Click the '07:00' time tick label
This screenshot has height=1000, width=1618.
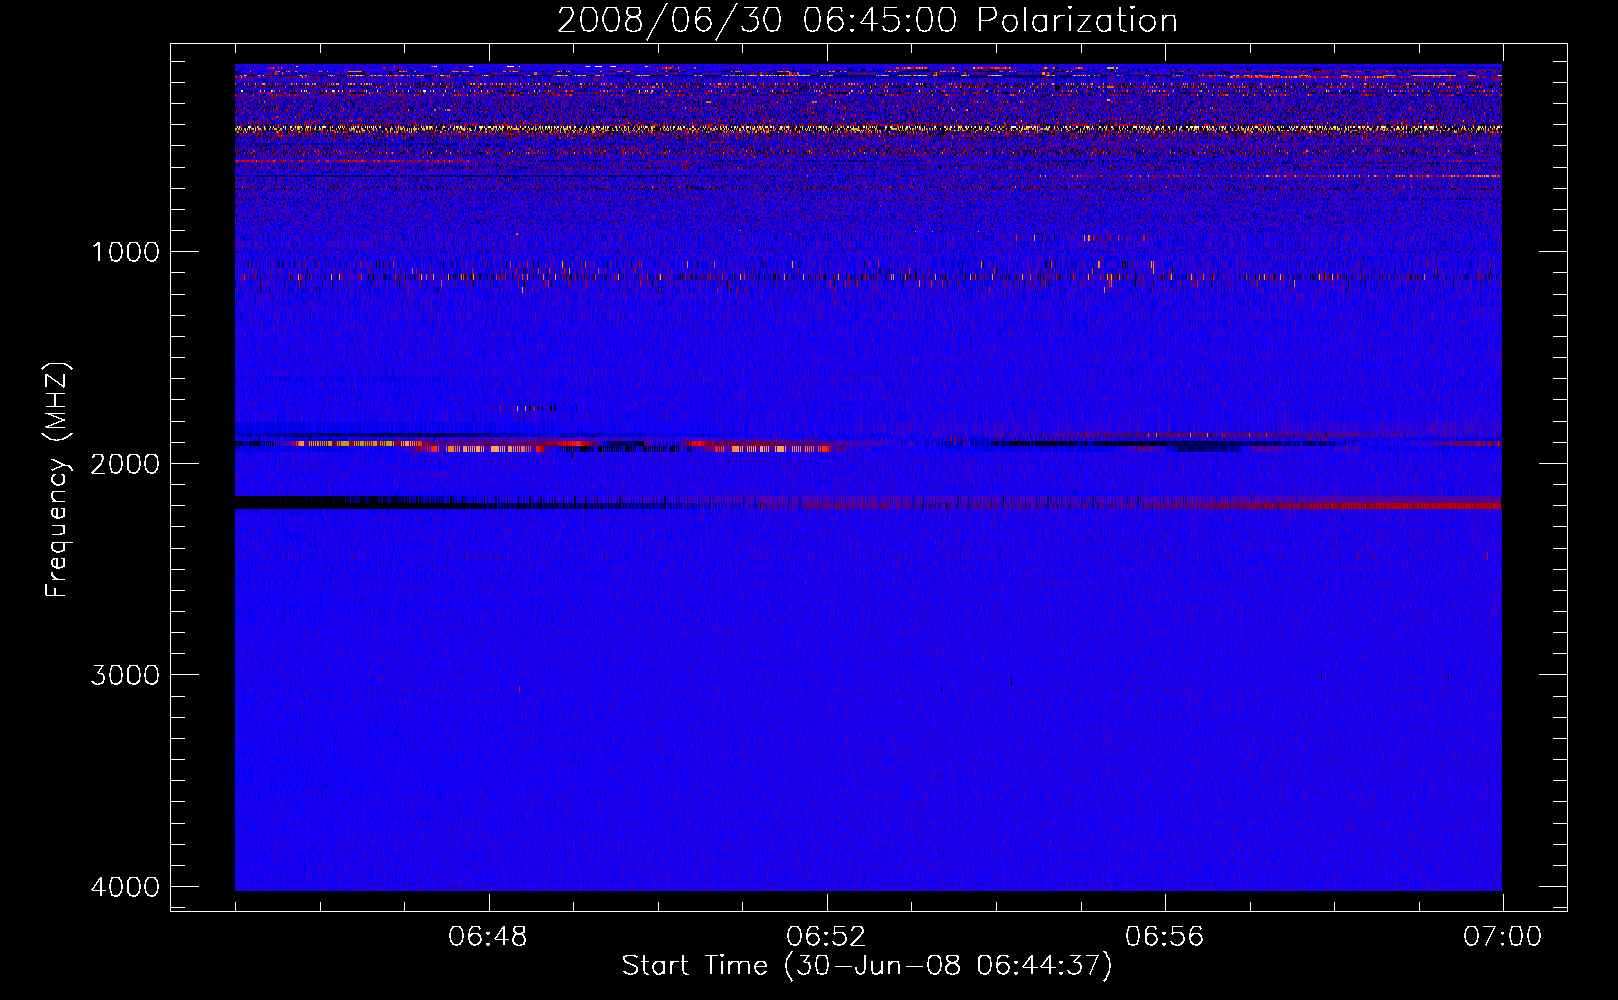(1502, 937)
